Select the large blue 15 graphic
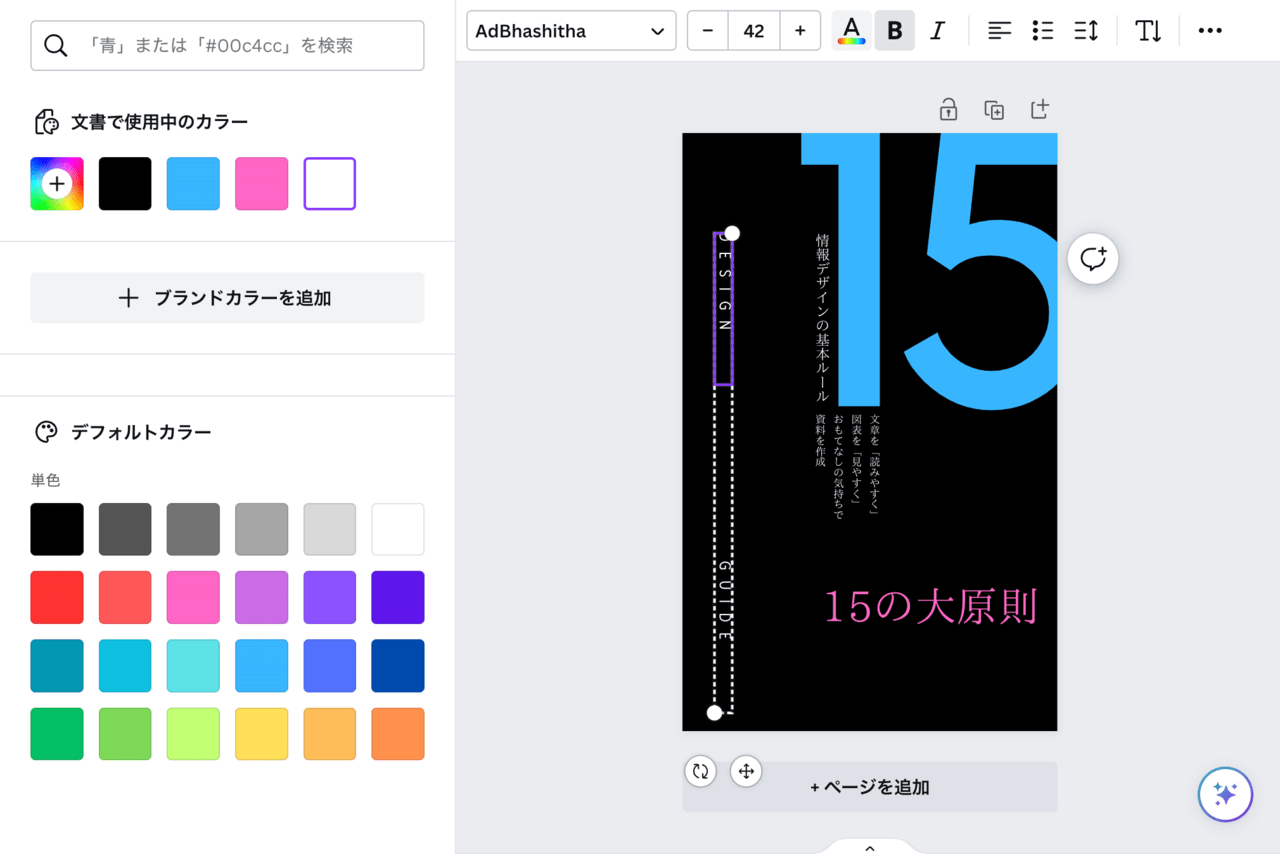 (x=930, y=270)
